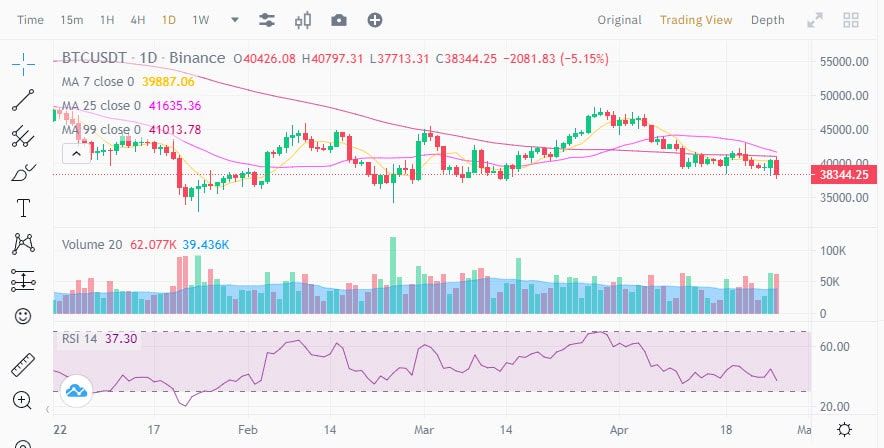Image resolution: width=884 pixels, height=448 pixels.
Task: Select the ruler measure tool
Action: point(23,365)
